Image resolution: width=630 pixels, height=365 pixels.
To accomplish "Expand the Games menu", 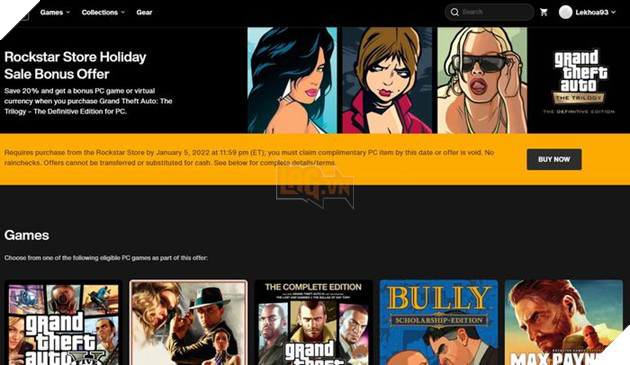I will [x=55, y=12].
